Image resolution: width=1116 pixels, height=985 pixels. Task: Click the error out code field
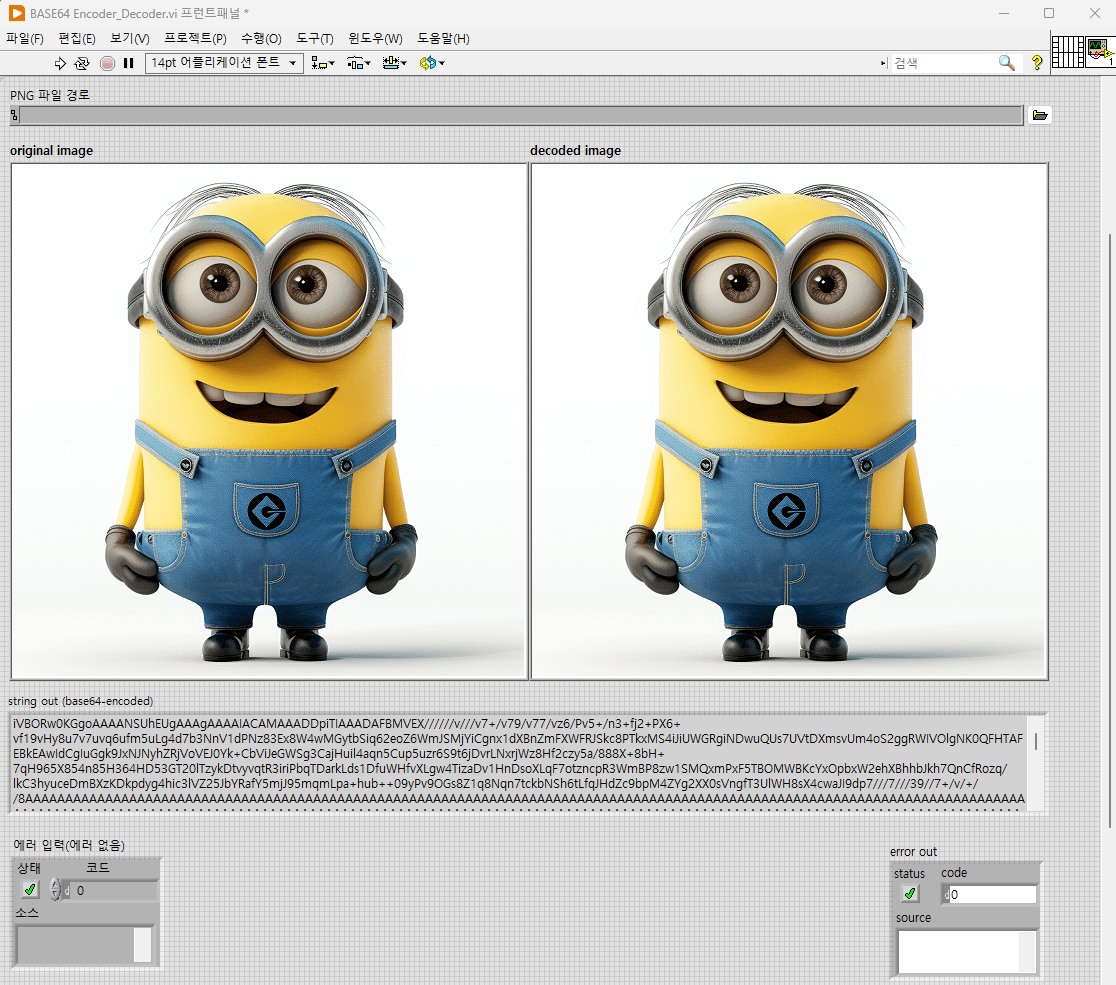click(x=992, y=895)
